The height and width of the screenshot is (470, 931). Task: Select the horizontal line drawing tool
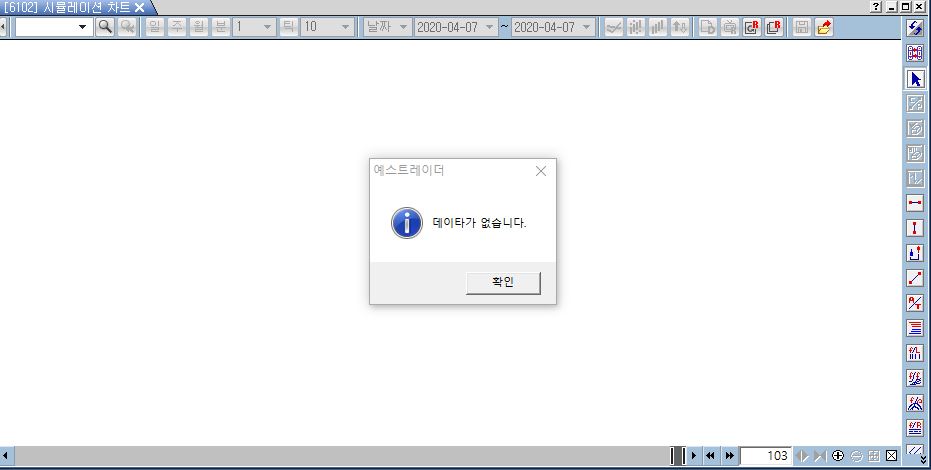[x=914, y=203]
